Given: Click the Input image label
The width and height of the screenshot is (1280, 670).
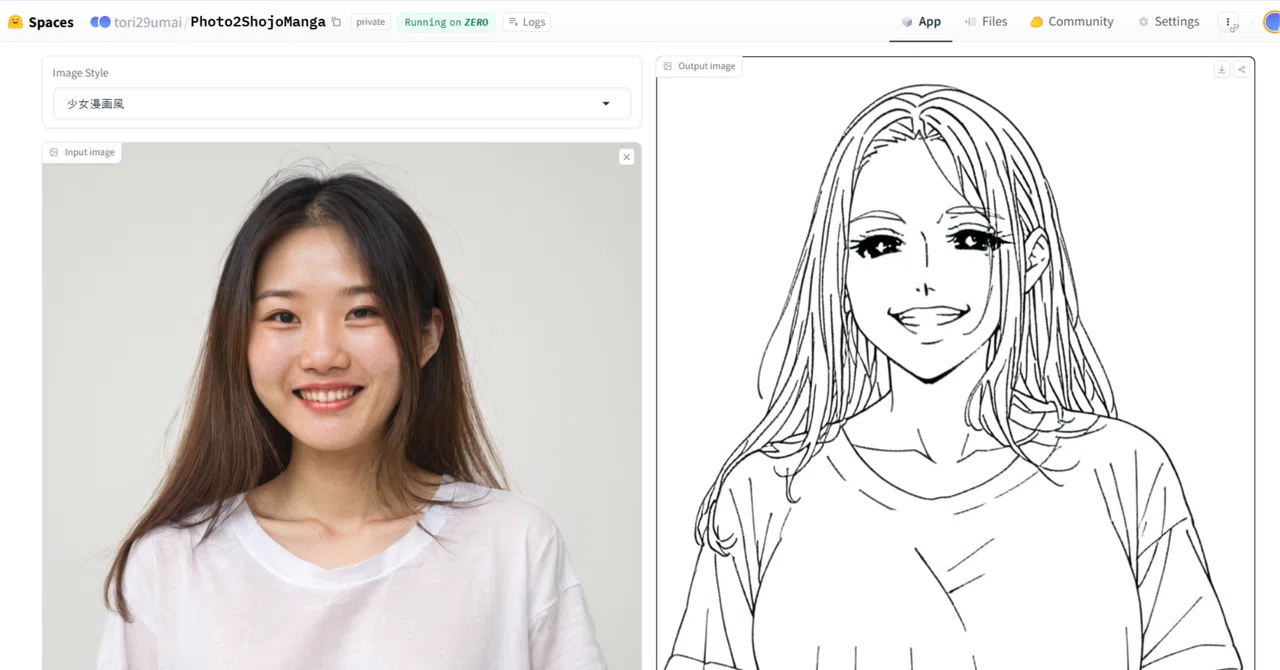Looking at the screenshot, I should pos(82,152).
